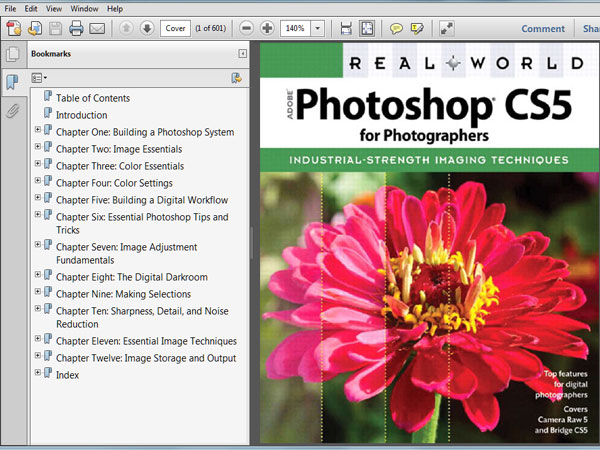The height and width of the screenshot is (450, 600).
Task: Open the bookmarks options menu
Action: point(39,78)
